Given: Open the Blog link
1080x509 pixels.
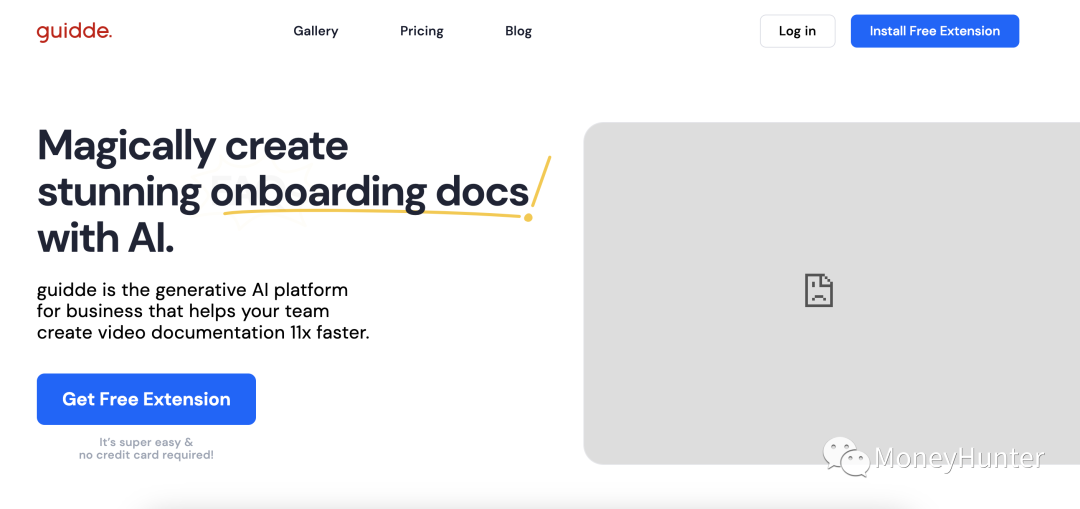Looking at the screenshot, I should (518, 31).
